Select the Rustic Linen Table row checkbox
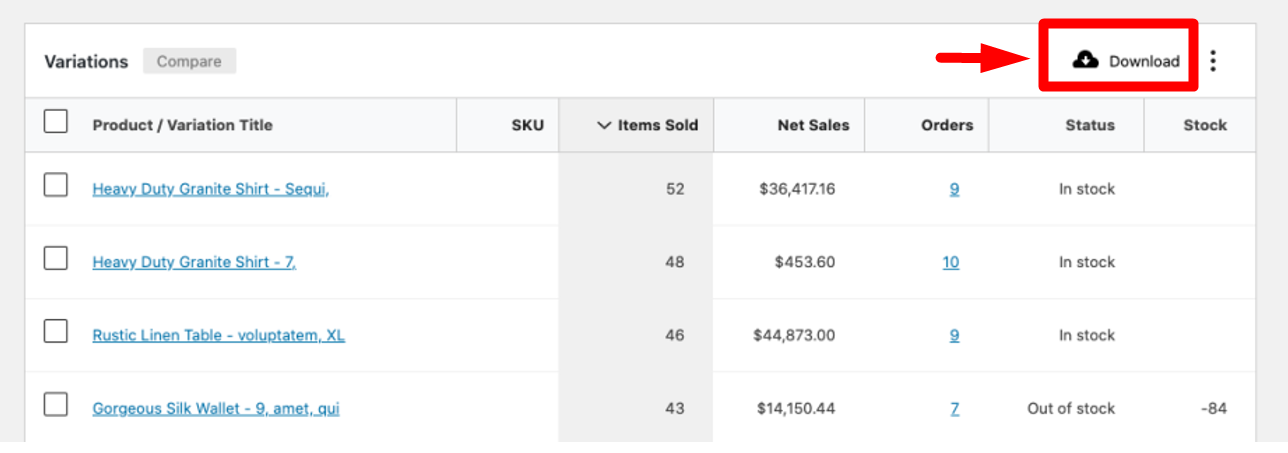This screenshot has height=453, width=1288. pos(56,331)
